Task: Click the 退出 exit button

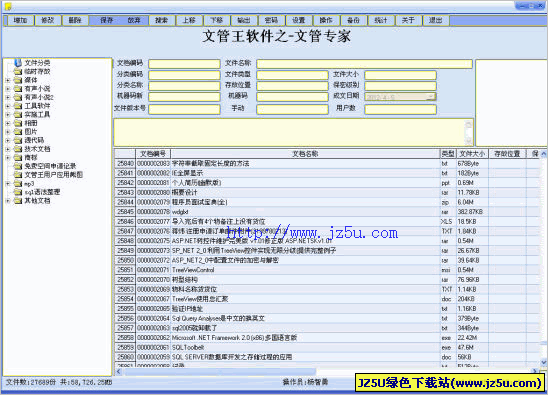Action: [436, 21]
